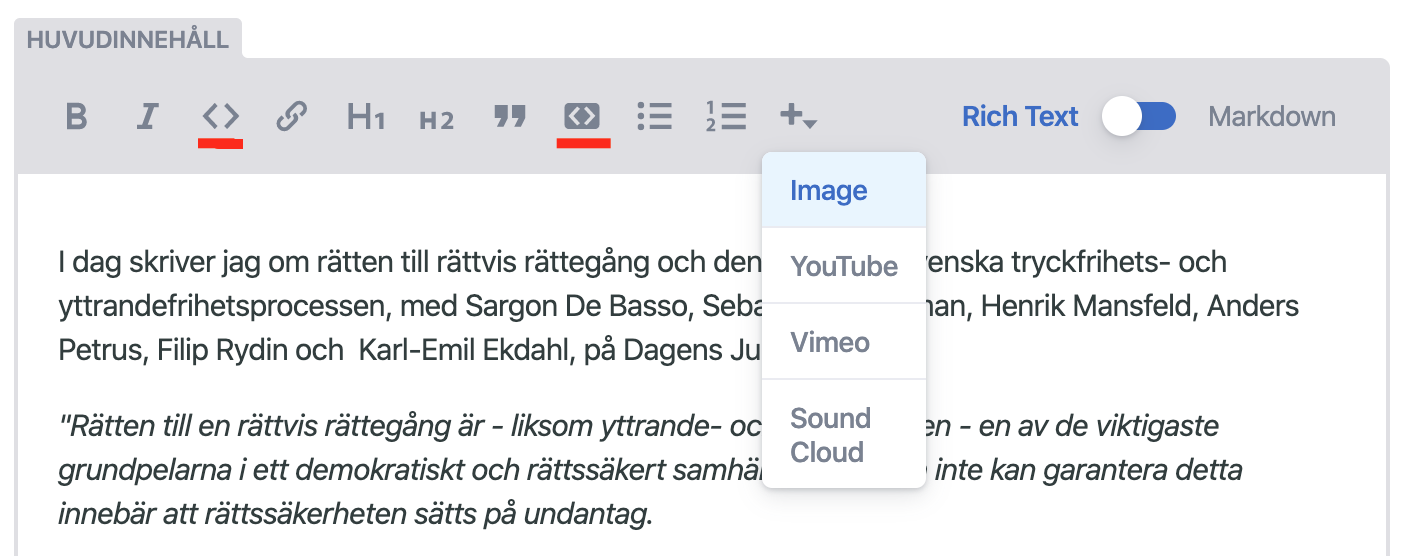Toggle the Rich Text/Markdown switch
Viewport: 1408px width, 556px height.
pyautogui.click(x=1139, y=117)
